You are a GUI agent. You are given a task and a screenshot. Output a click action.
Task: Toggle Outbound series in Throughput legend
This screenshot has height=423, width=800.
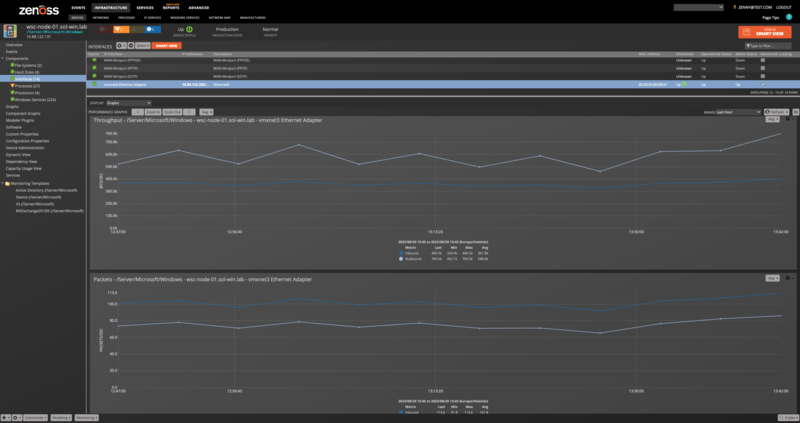coord(401,259)
